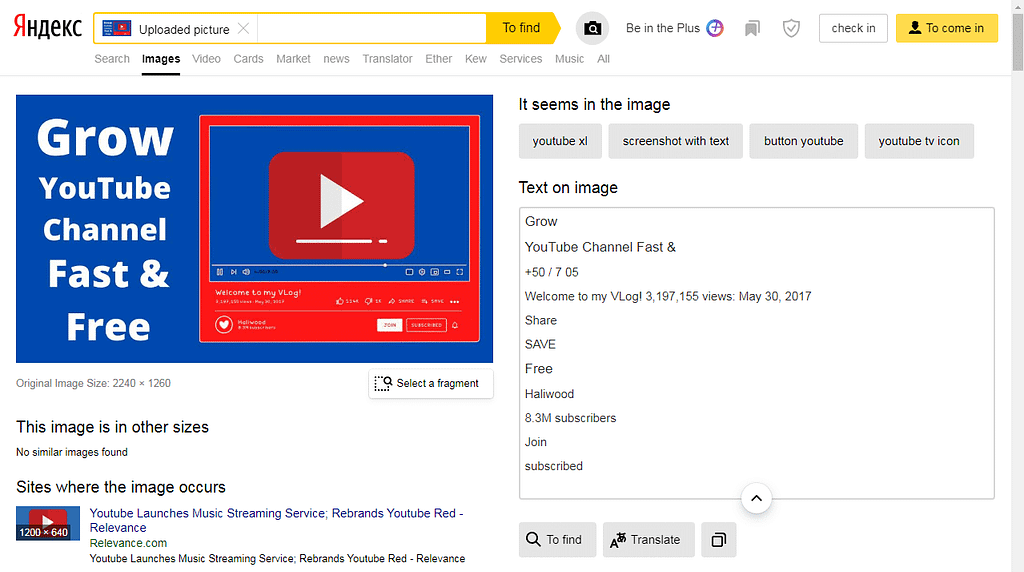This screenshot has width=1024, height=572.
Task: Translate the recognized image text
Action: pos(648,539)
